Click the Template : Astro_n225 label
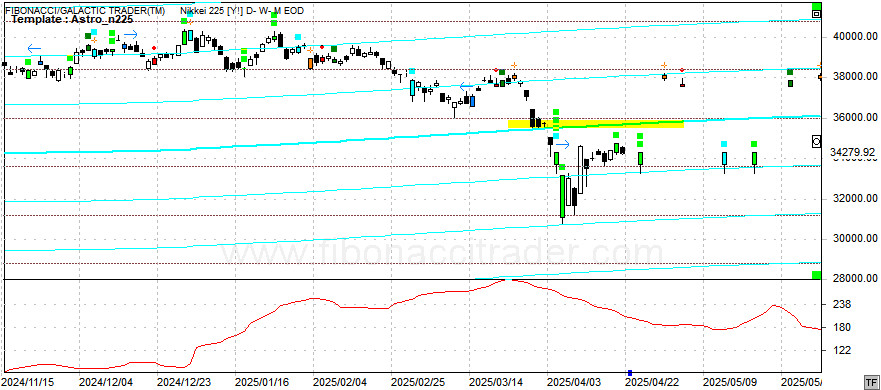 tap(72, 19)
